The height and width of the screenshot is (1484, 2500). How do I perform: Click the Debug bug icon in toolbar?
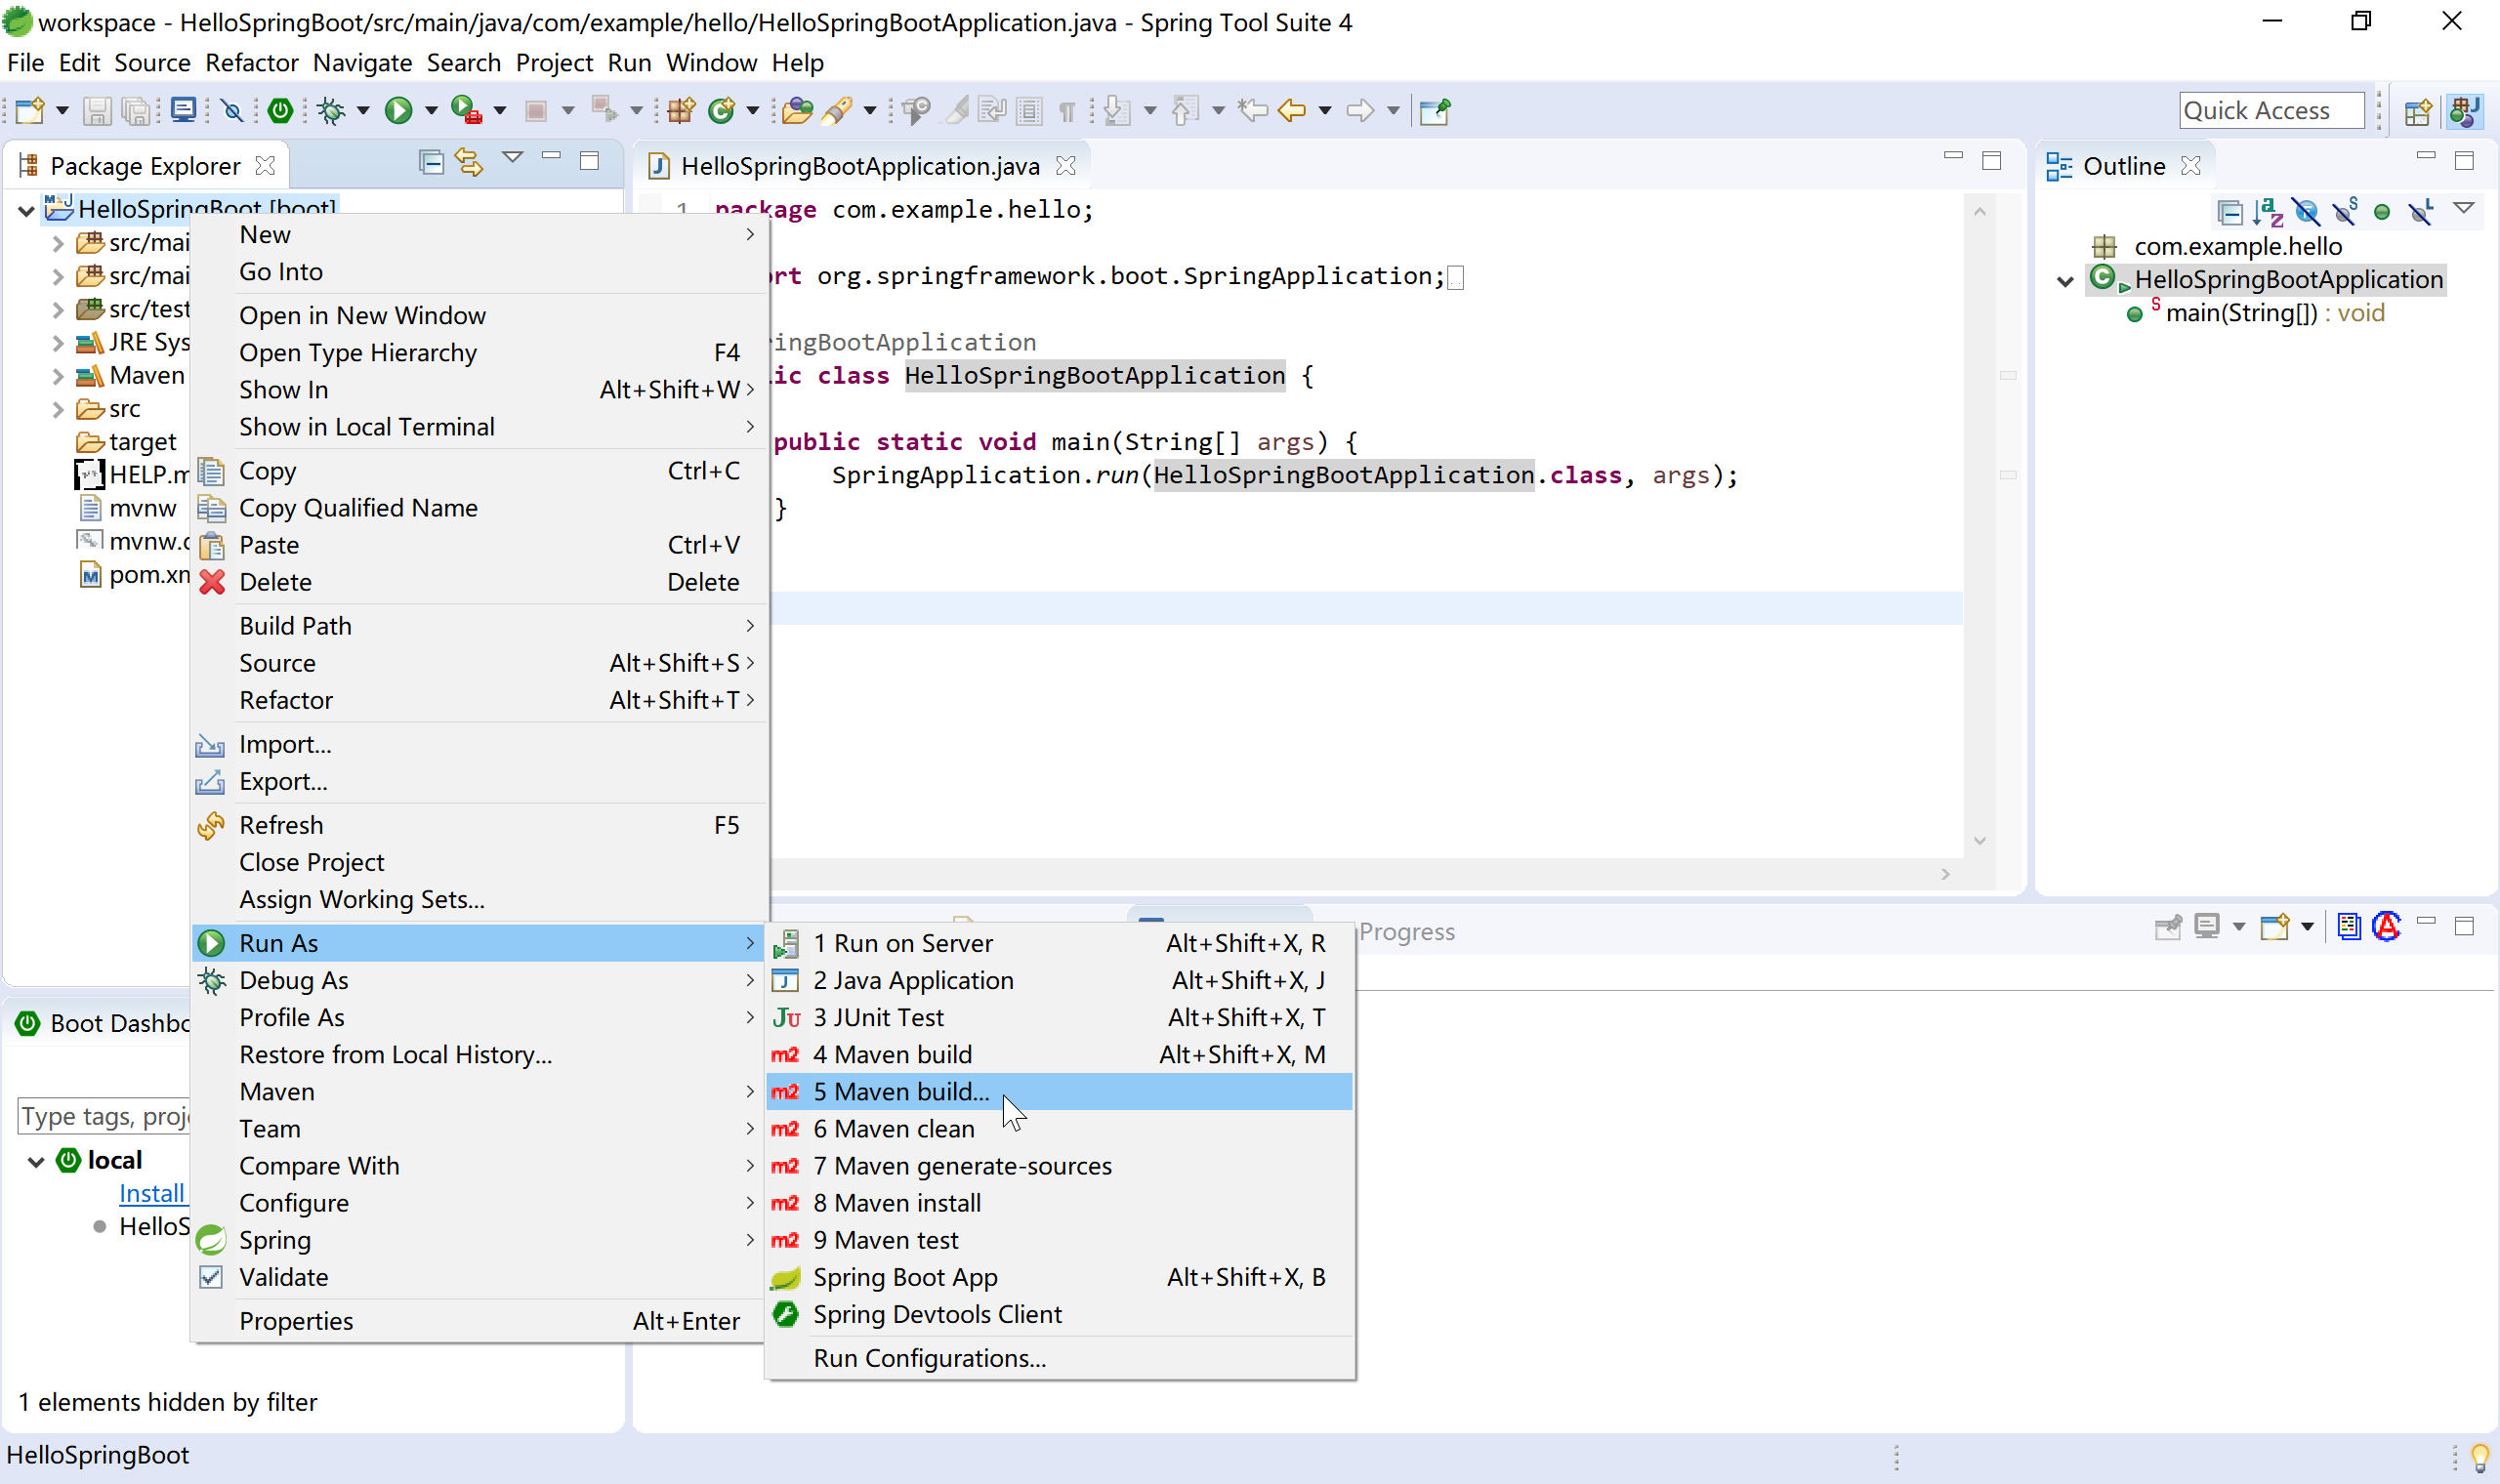pos(331,110)
